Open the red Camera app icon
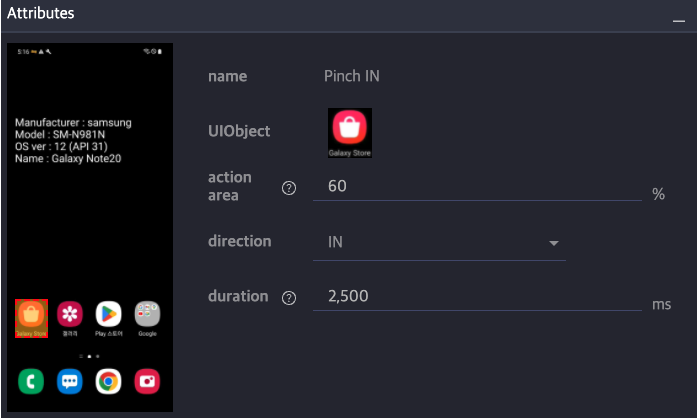The width and height of the screenshot is (697, 420). click(147, 381)
